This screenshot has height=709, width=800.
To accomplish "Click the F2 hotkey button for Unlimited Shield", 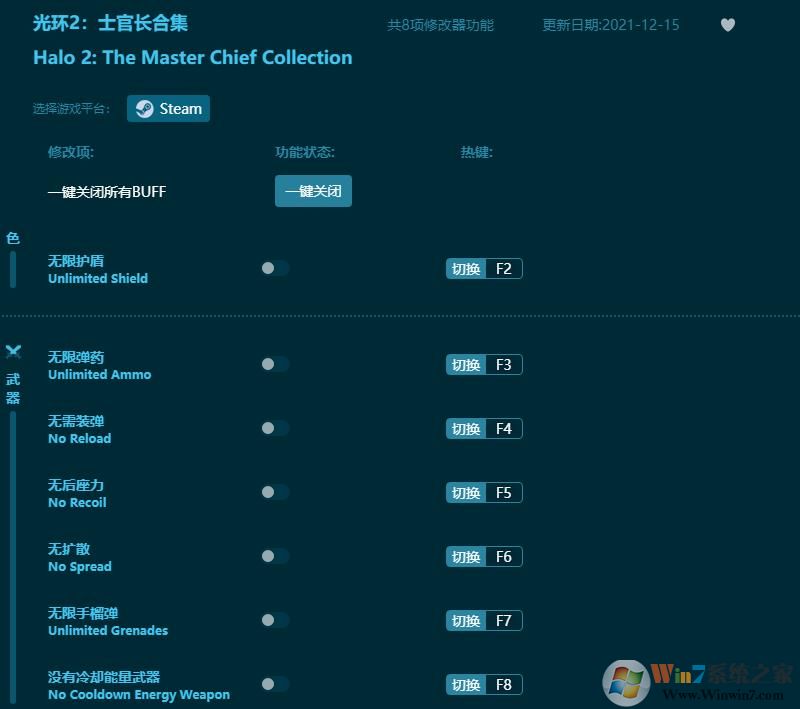I will coord(503,268).
